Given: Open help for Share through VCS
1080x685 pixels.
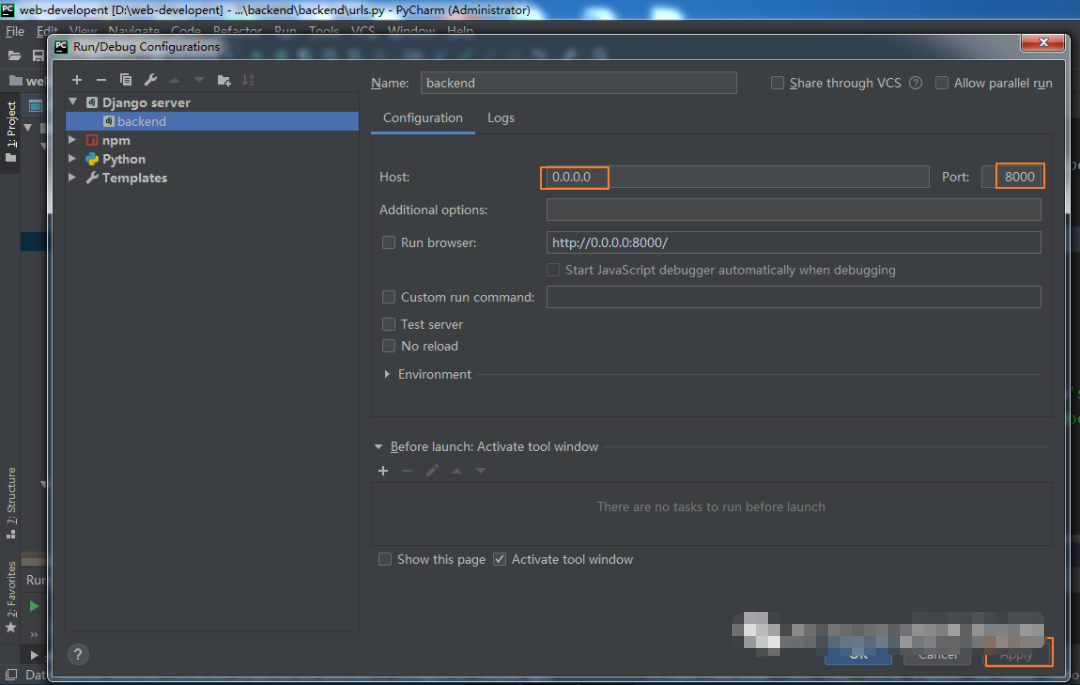Looking at the screenshot, I should 915,83.
